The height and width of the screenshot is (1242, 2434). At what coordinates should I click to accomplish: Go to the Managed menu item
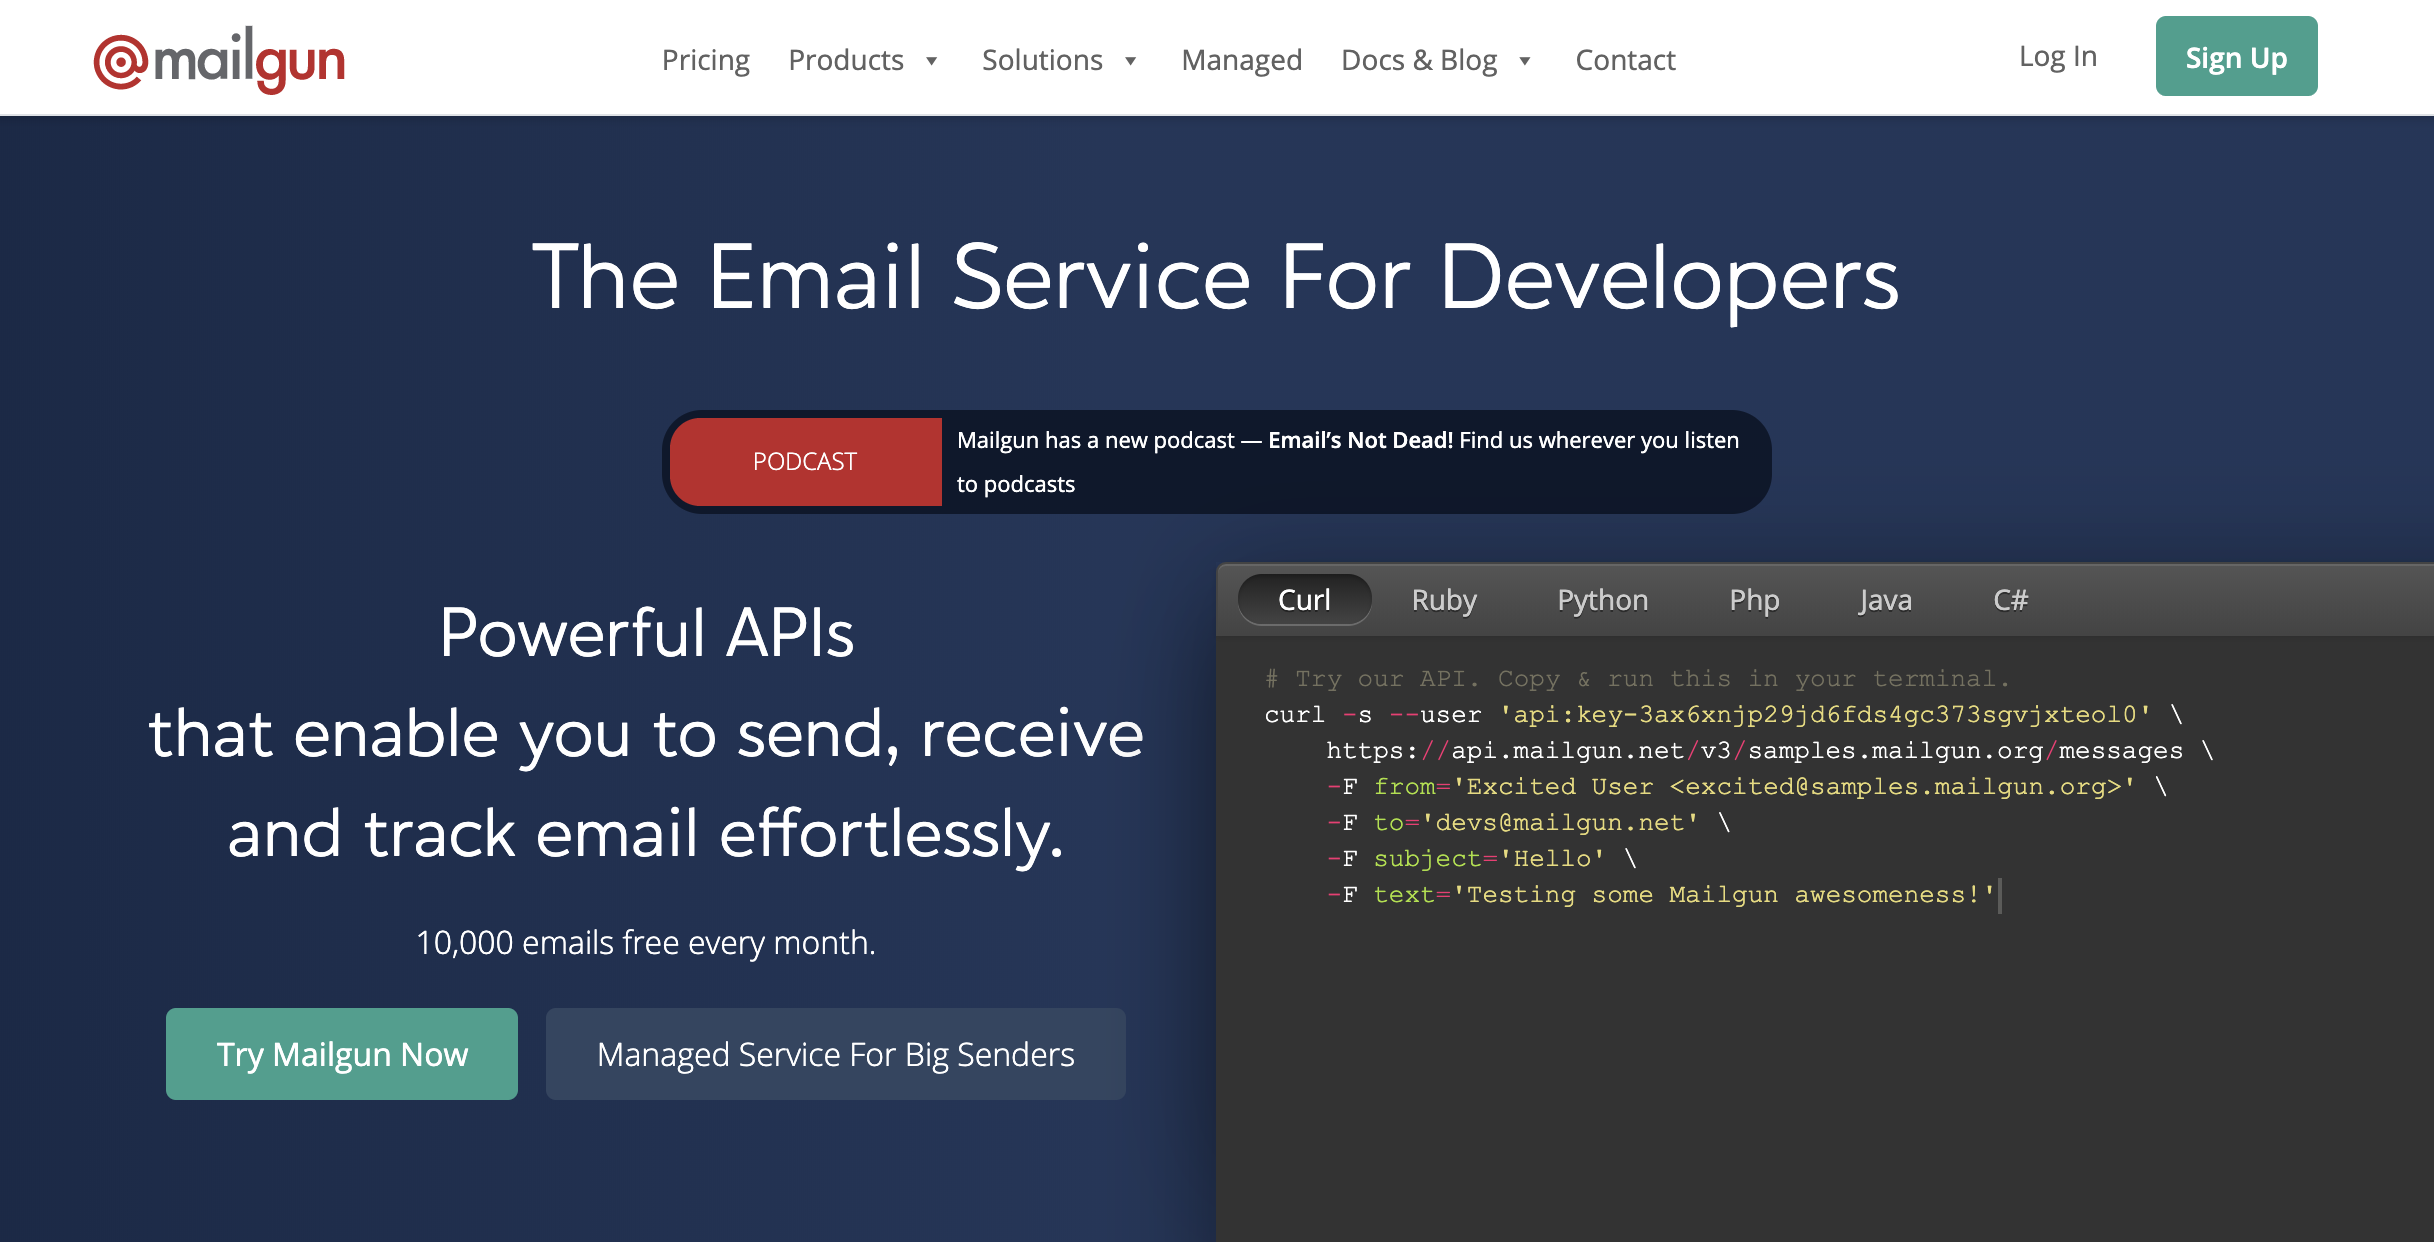point(1241,60)
